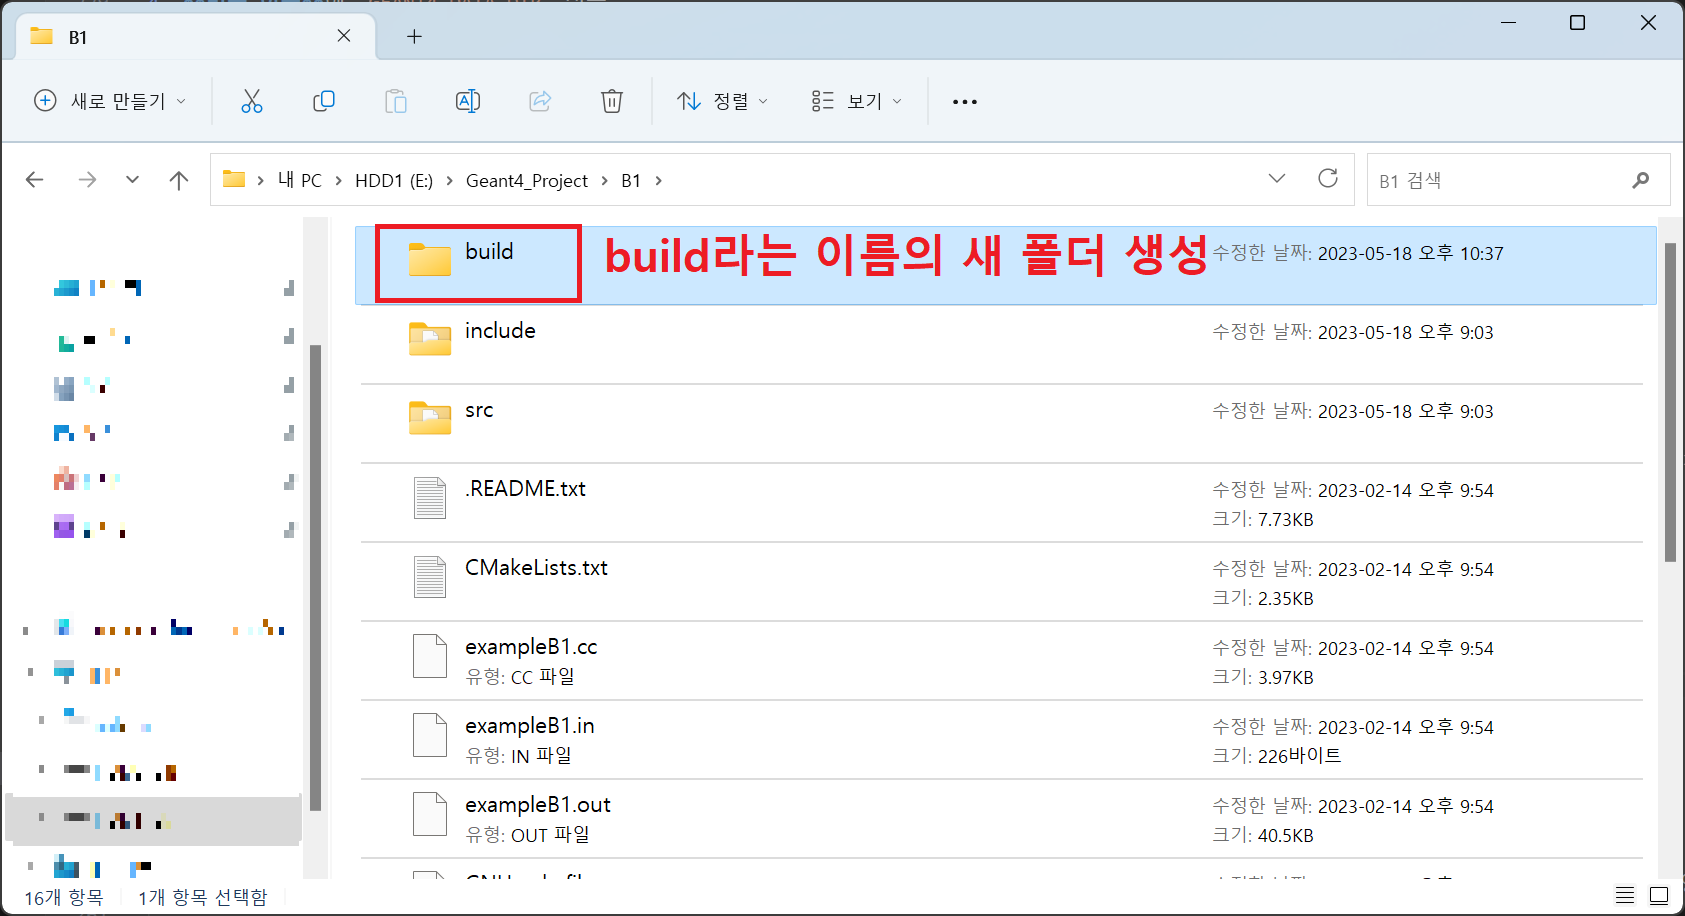Navigate up one folder level arrow
This screenshot has height=916, width=1685.
click(x=179, y=180)
